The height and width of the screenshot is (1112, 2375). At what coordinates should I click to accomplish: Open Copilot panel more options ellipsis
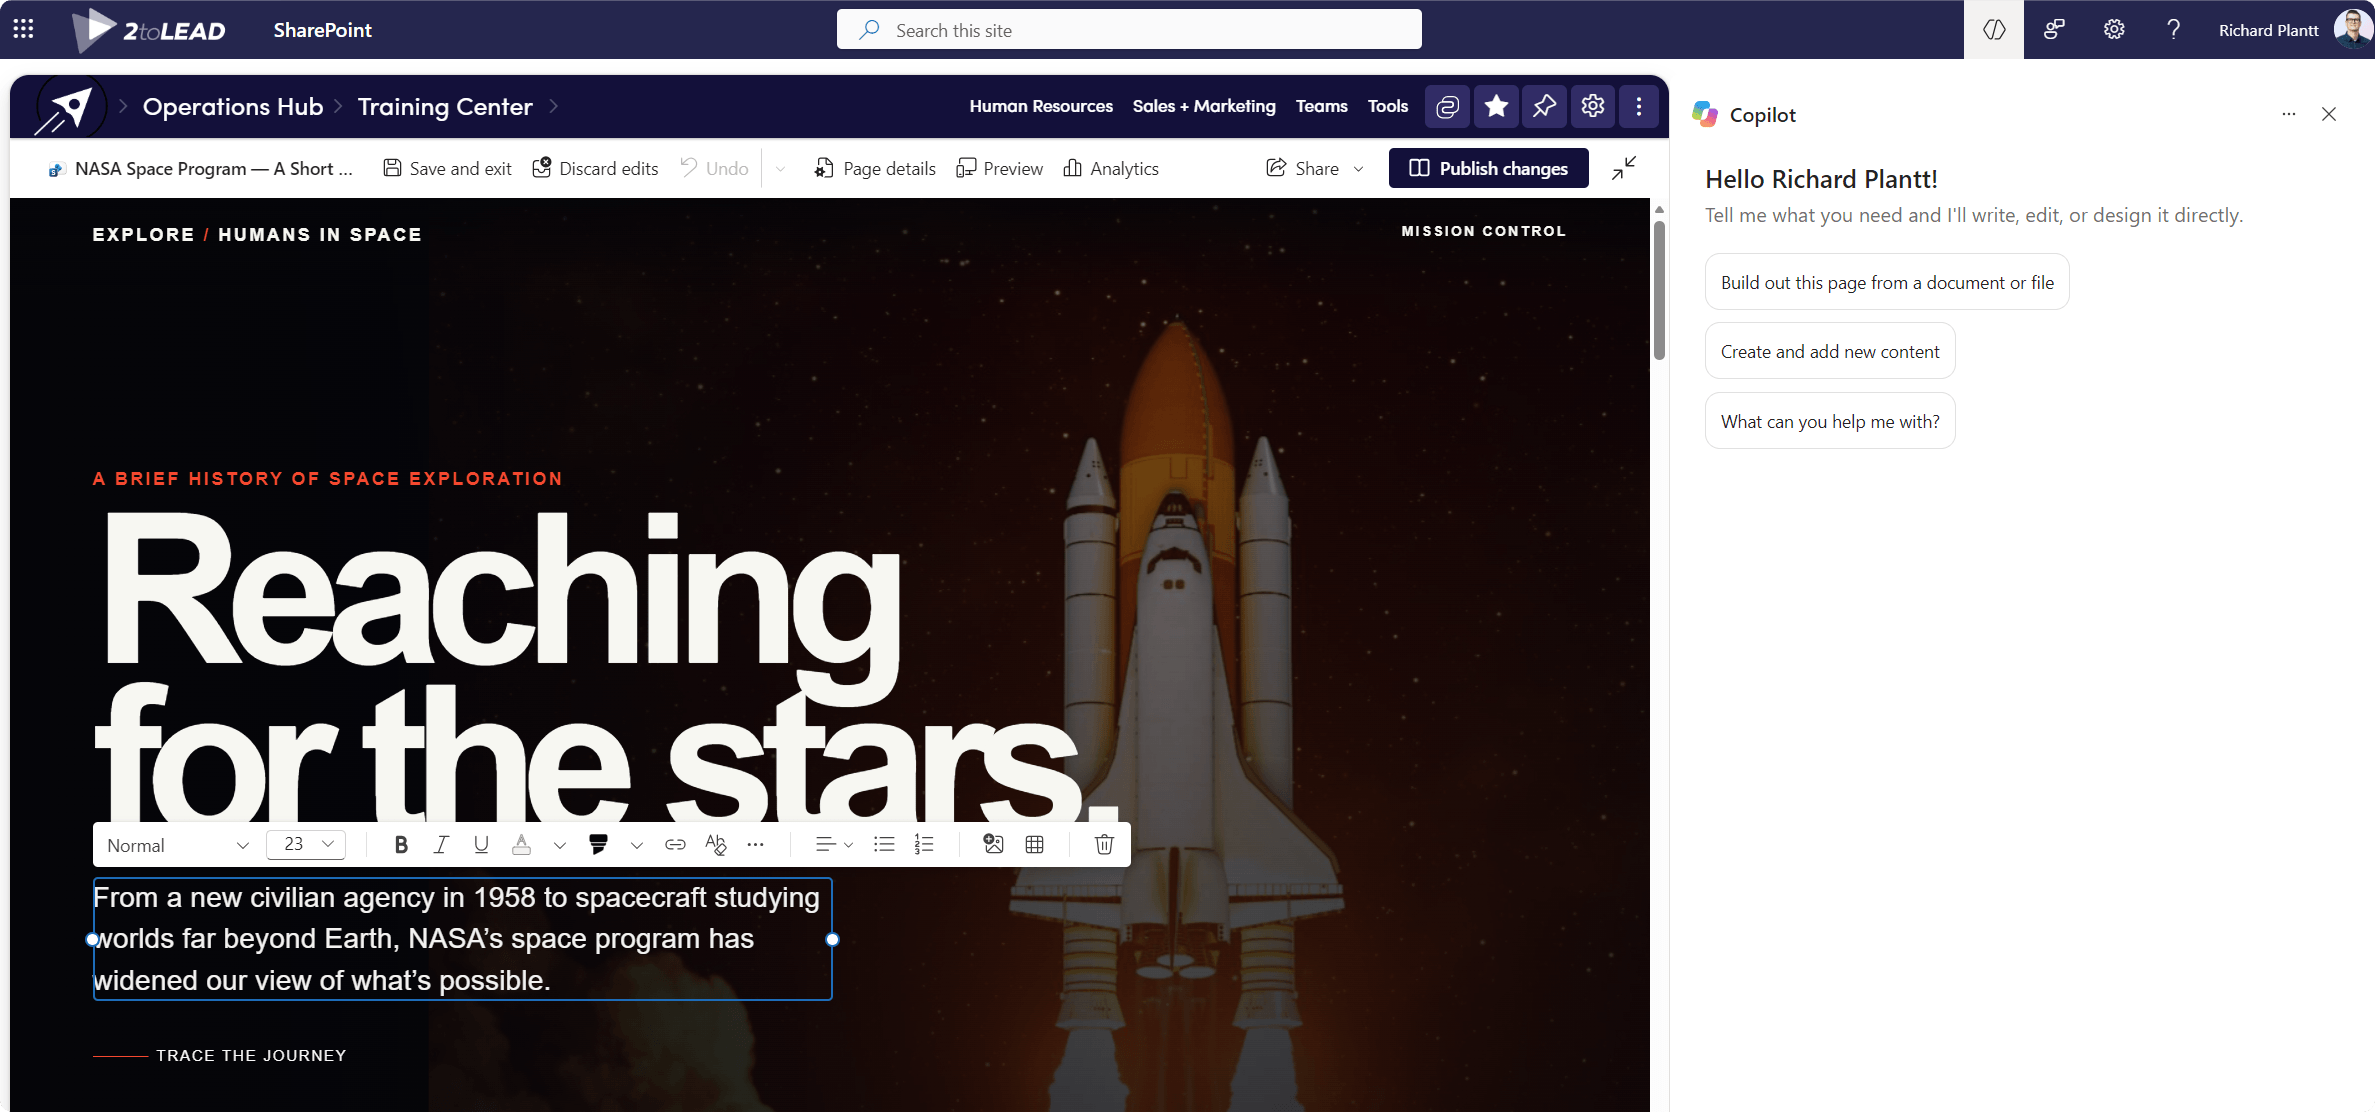(2289, 114)
